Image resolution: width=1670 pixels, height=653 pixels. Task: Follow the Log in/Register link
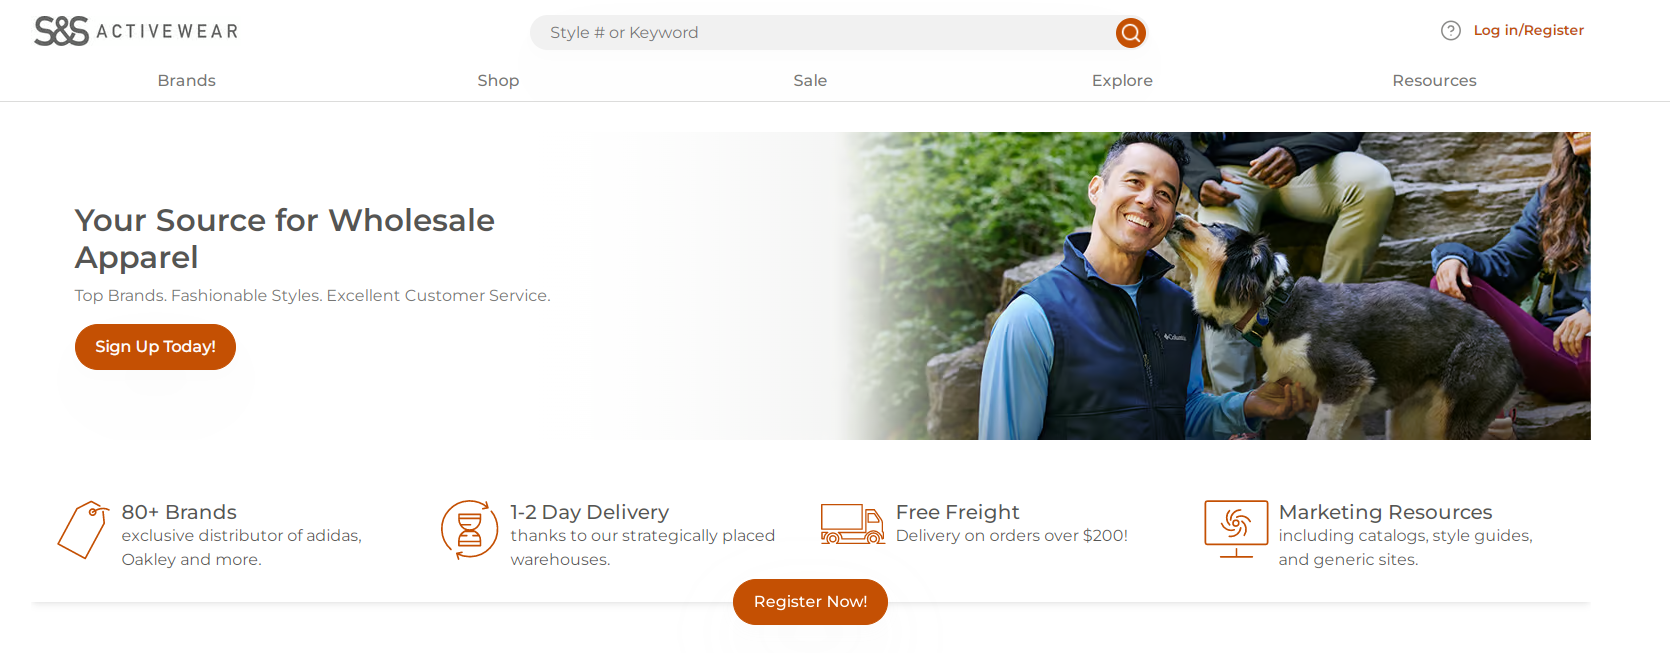(x=1528, y=31)
